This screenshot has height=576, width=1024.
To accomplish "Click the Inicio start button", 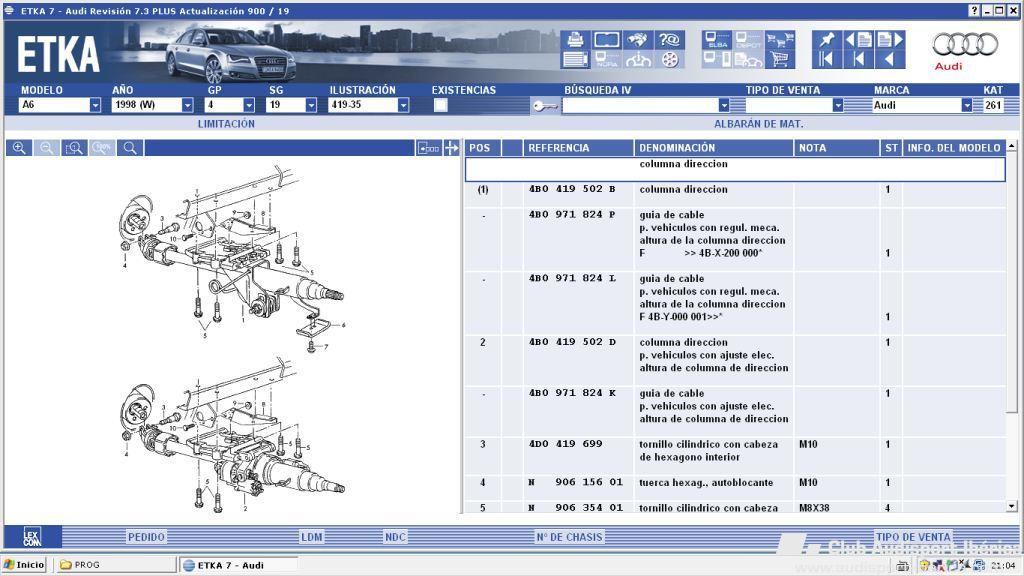I will 24,565.
